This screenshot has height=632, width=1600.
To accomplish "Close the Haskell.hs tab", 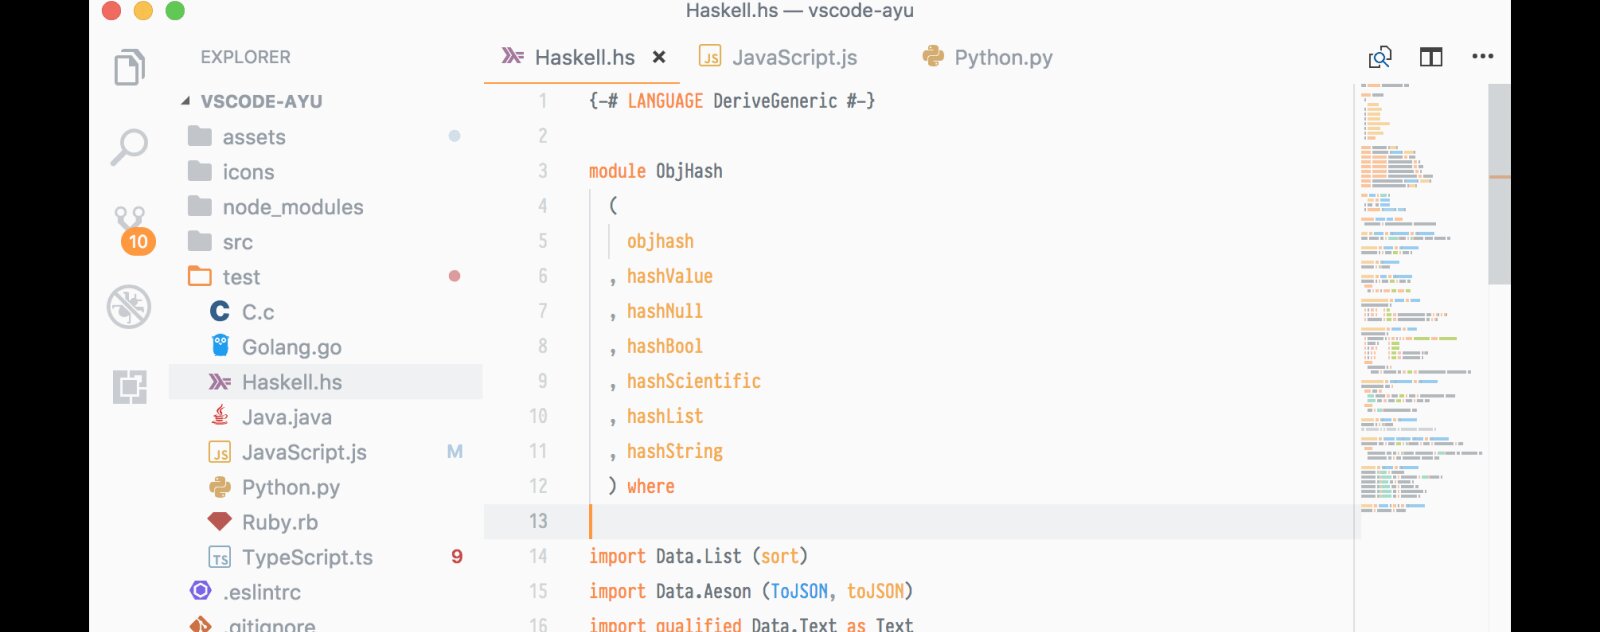I will tap(659, 57).
